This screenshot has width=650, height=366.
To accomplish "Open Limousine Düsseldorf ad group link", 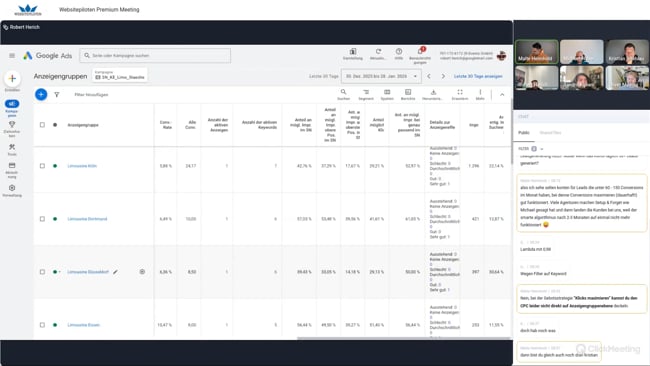I will (x=88, y=272).
